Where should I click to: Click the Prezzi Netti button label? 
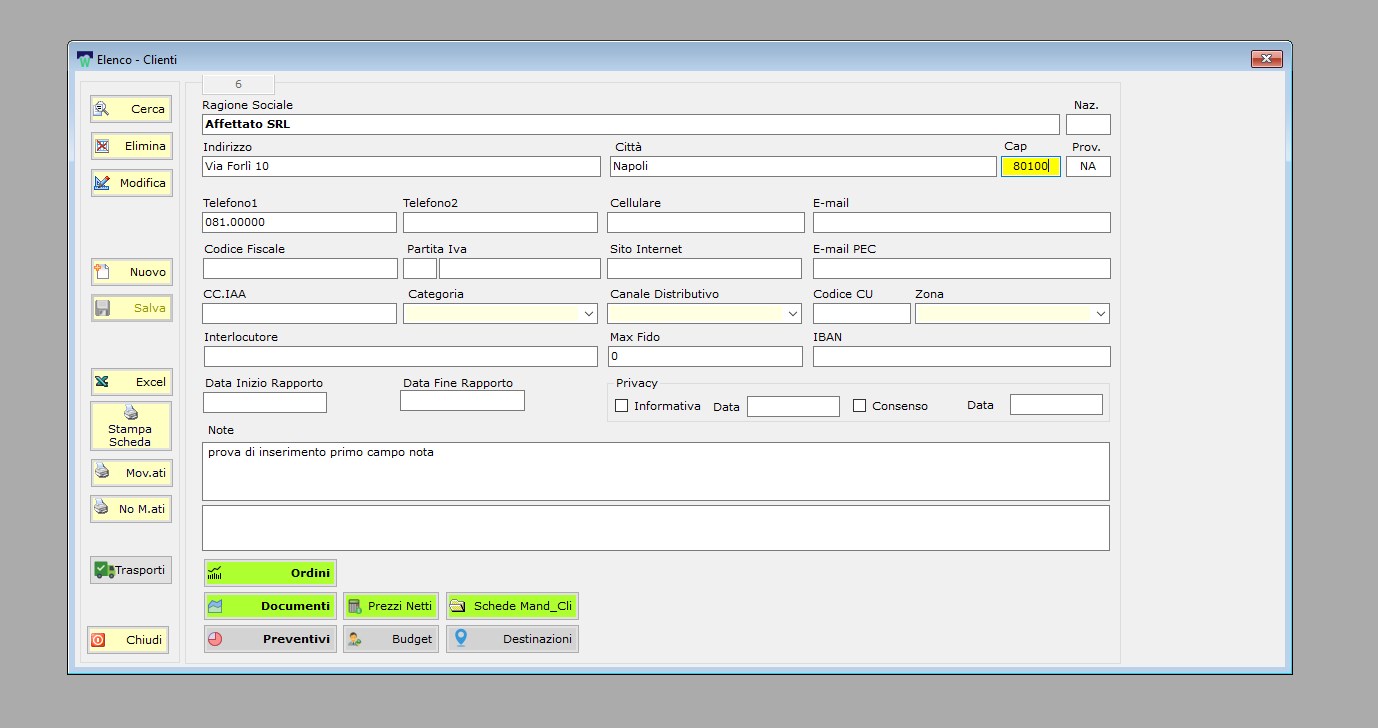[x=400, y=606]
